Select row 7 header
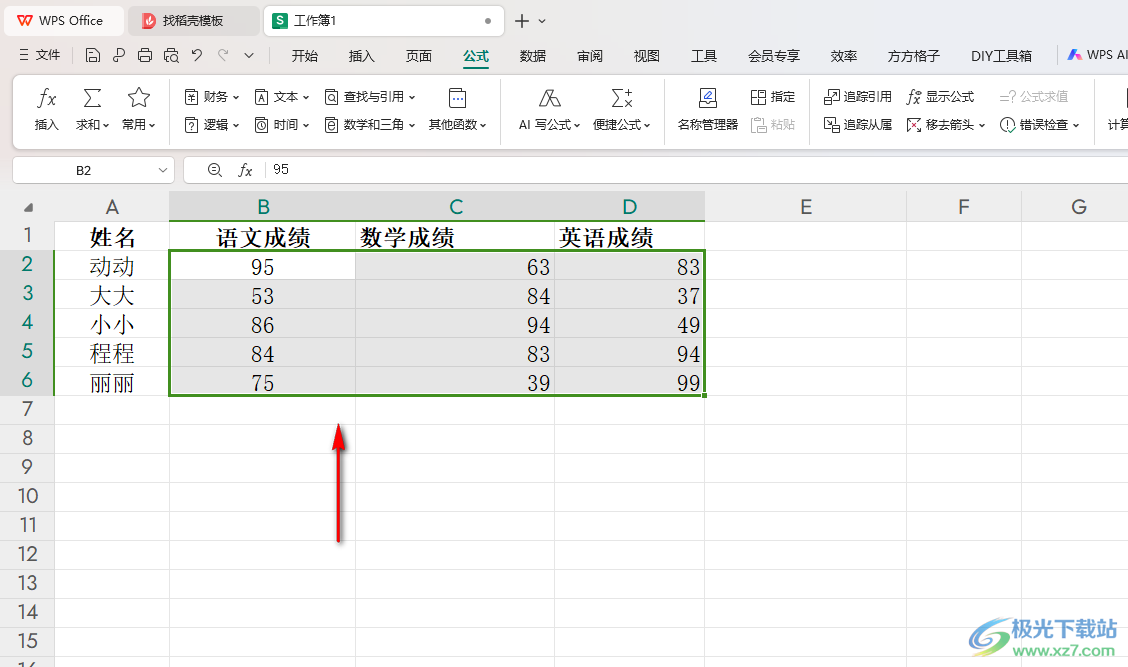Image resolution: width=1128 pixels, height=667 pixels. point(27,409)
